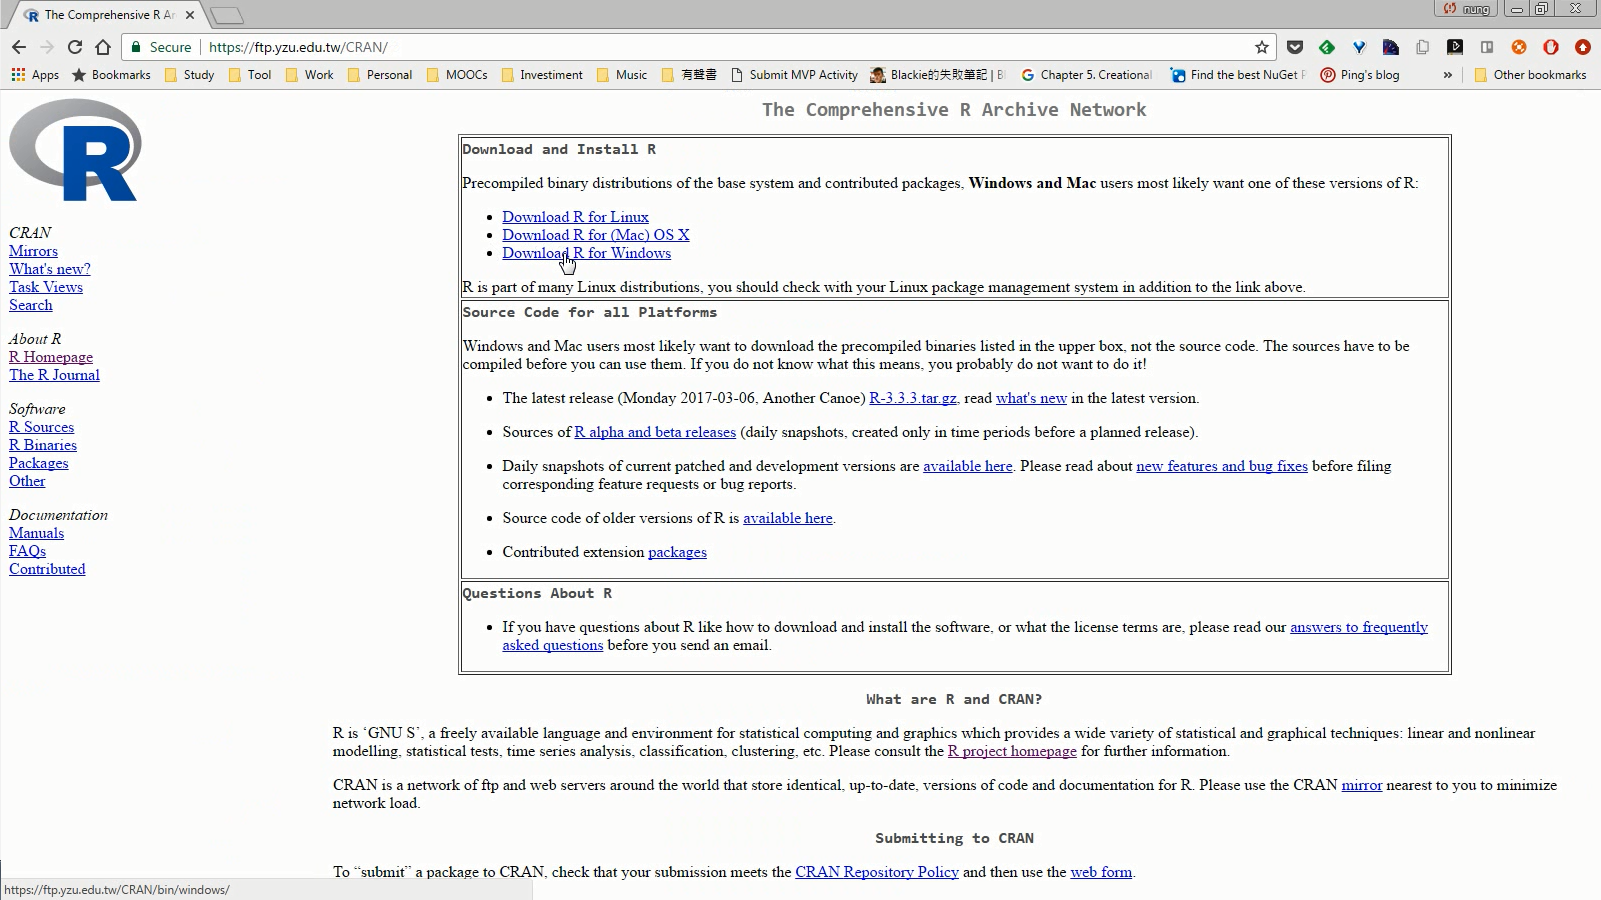
Task: Open FAQs under Documentation
Action: click(27, 551)
